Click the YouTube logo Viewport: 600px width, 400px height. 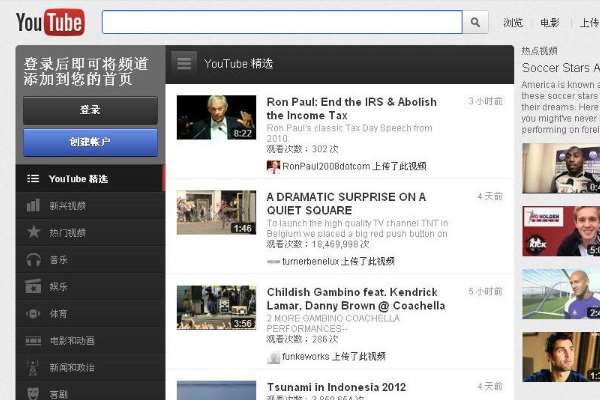(x=50, y=22)
